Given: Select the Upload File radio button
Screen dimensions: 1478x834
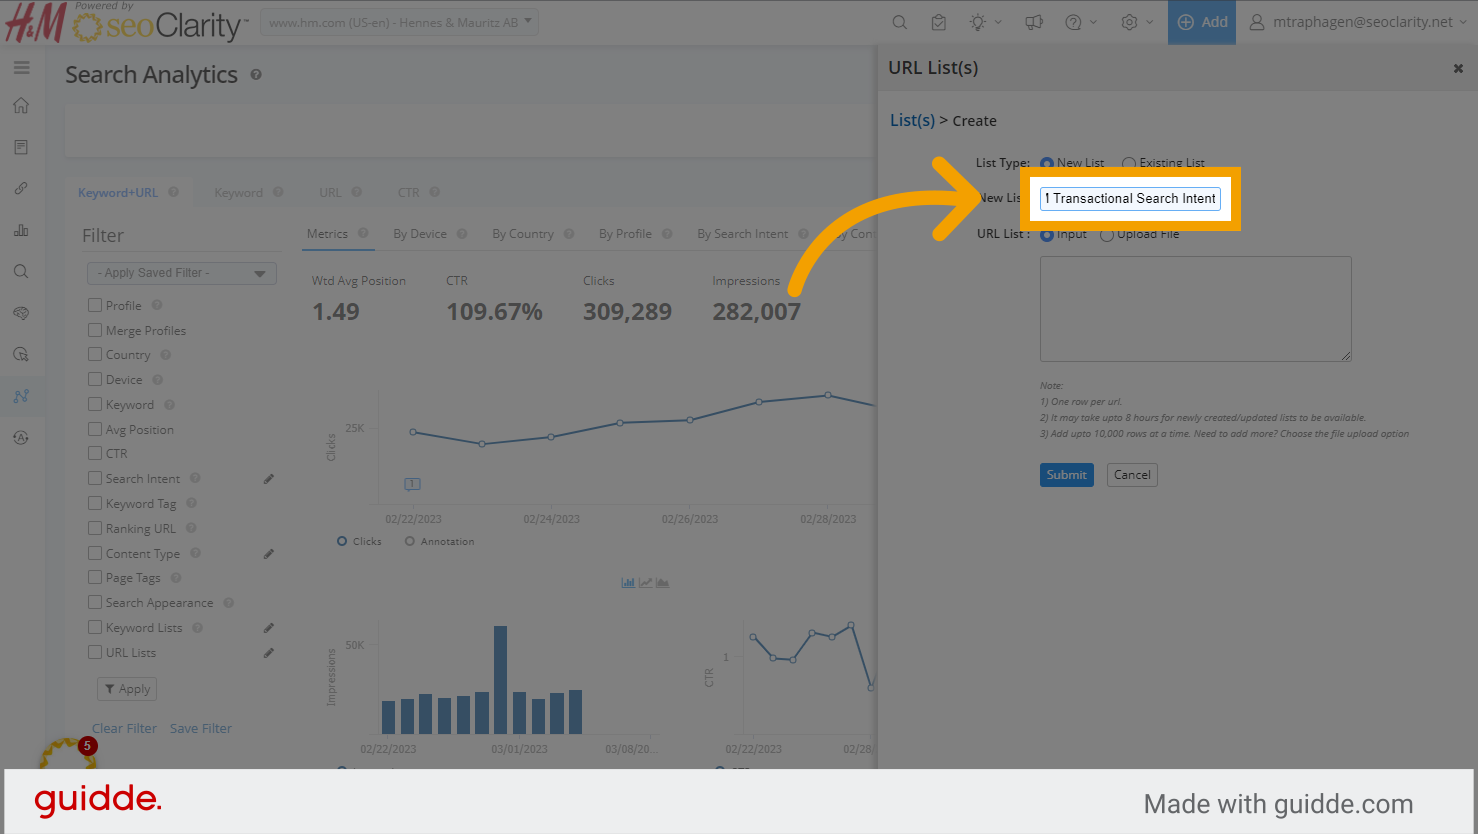Looking at the screenshot, I should click(1107, 235).
